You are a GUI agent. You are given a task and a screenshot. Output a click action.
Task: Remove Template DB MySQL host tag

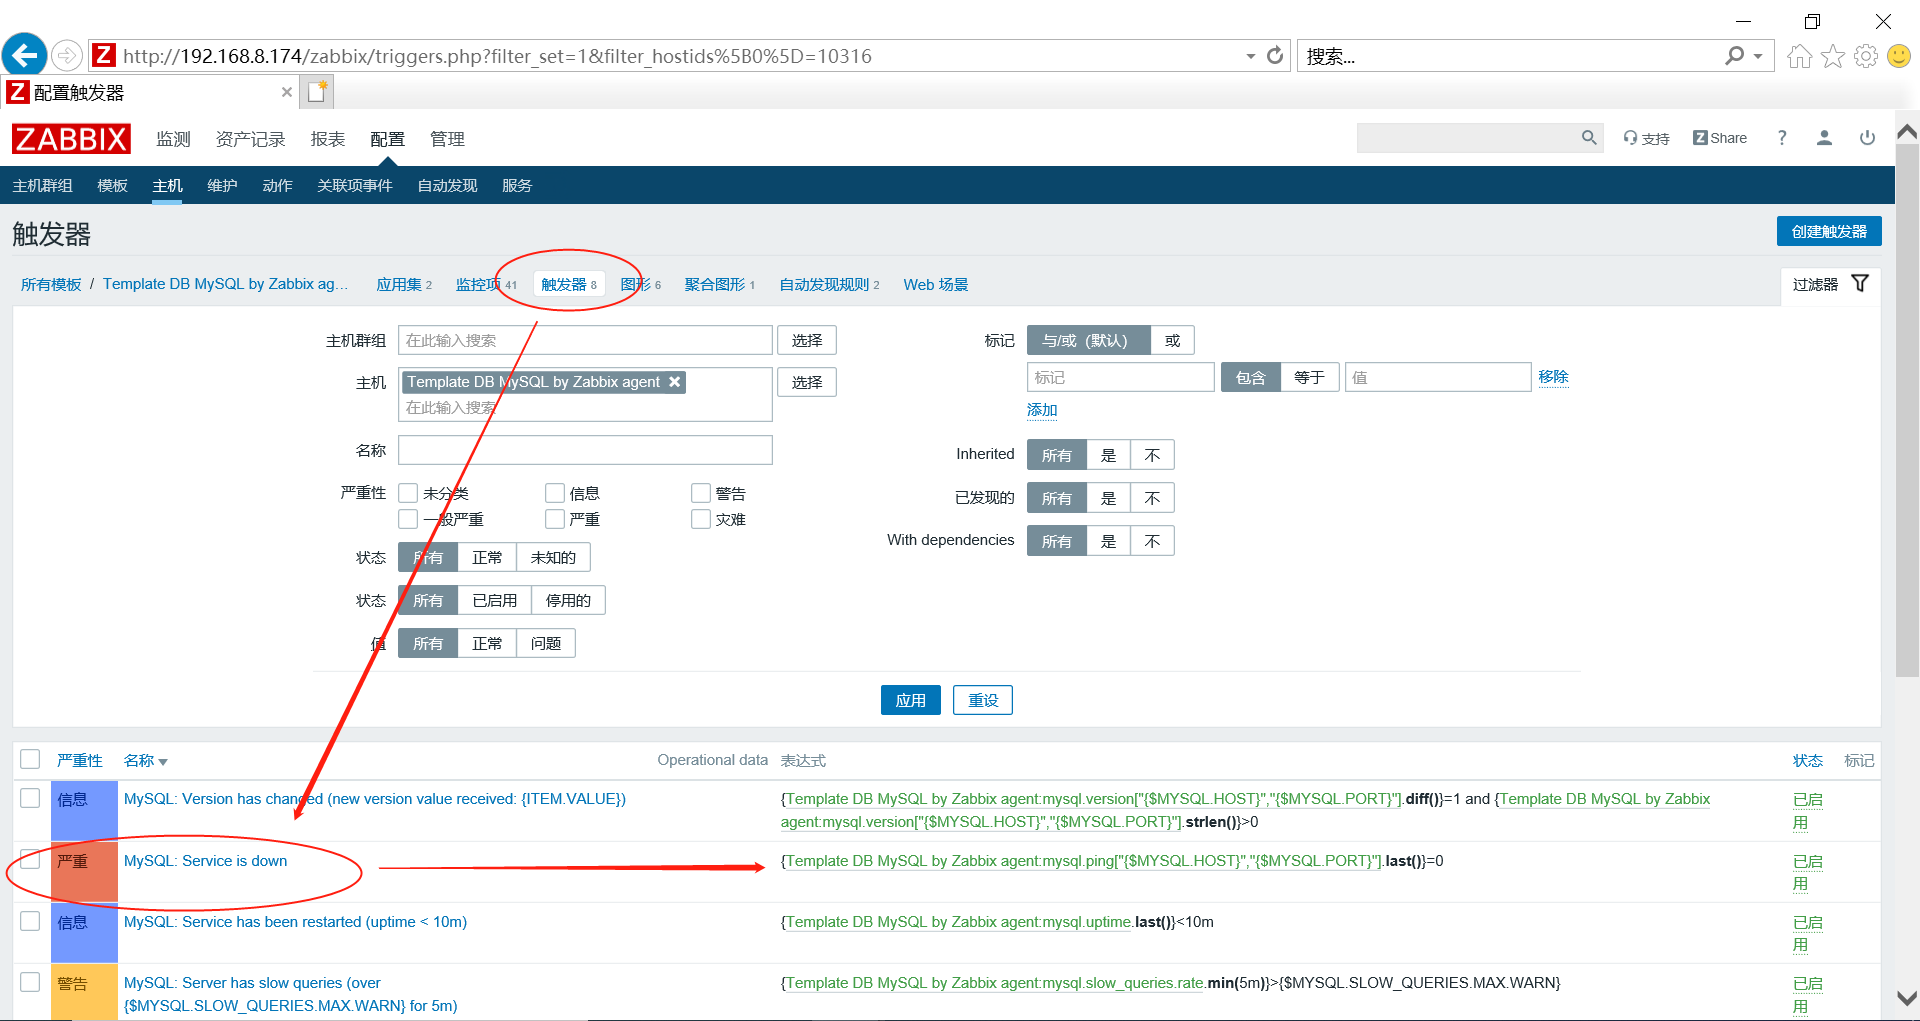(x=675, y=382)
